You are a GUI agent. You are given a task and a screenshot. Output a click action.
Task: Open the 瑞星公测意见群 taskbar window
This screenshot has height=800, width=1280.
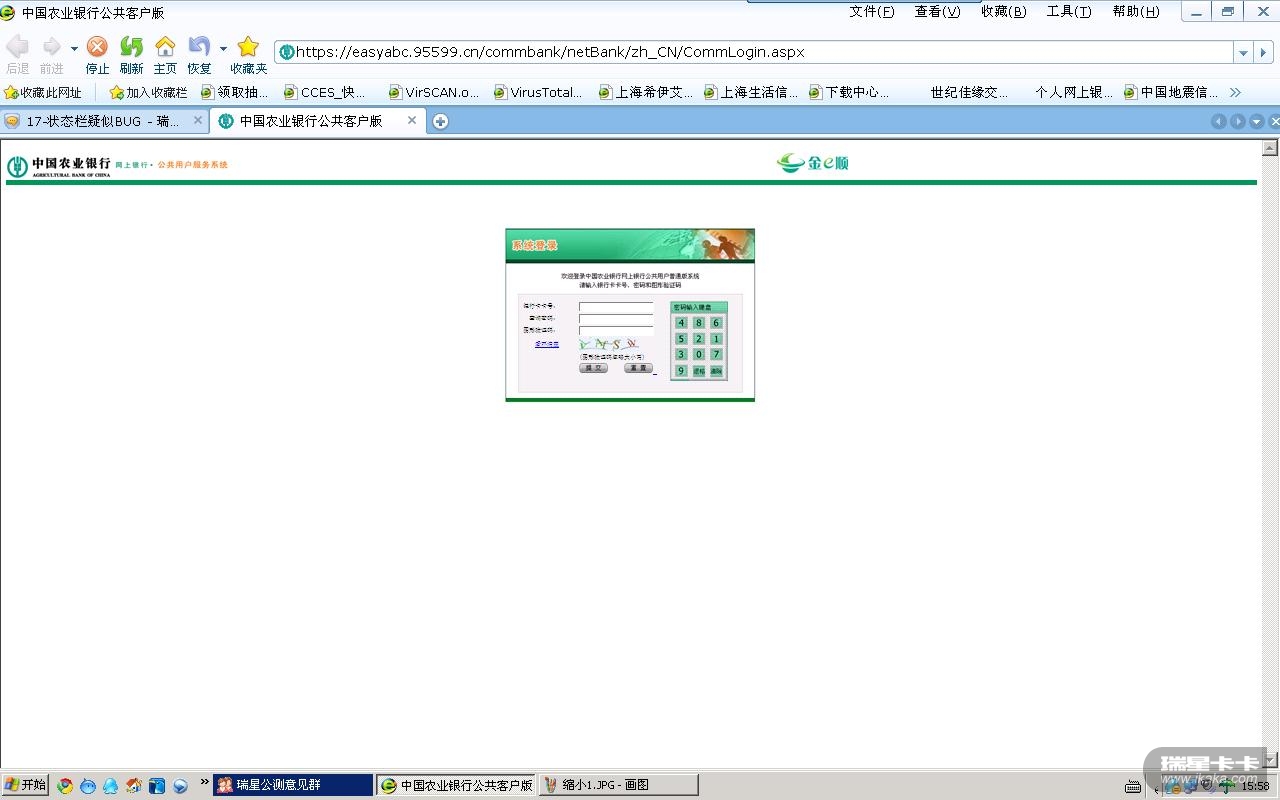coord(293,785)
